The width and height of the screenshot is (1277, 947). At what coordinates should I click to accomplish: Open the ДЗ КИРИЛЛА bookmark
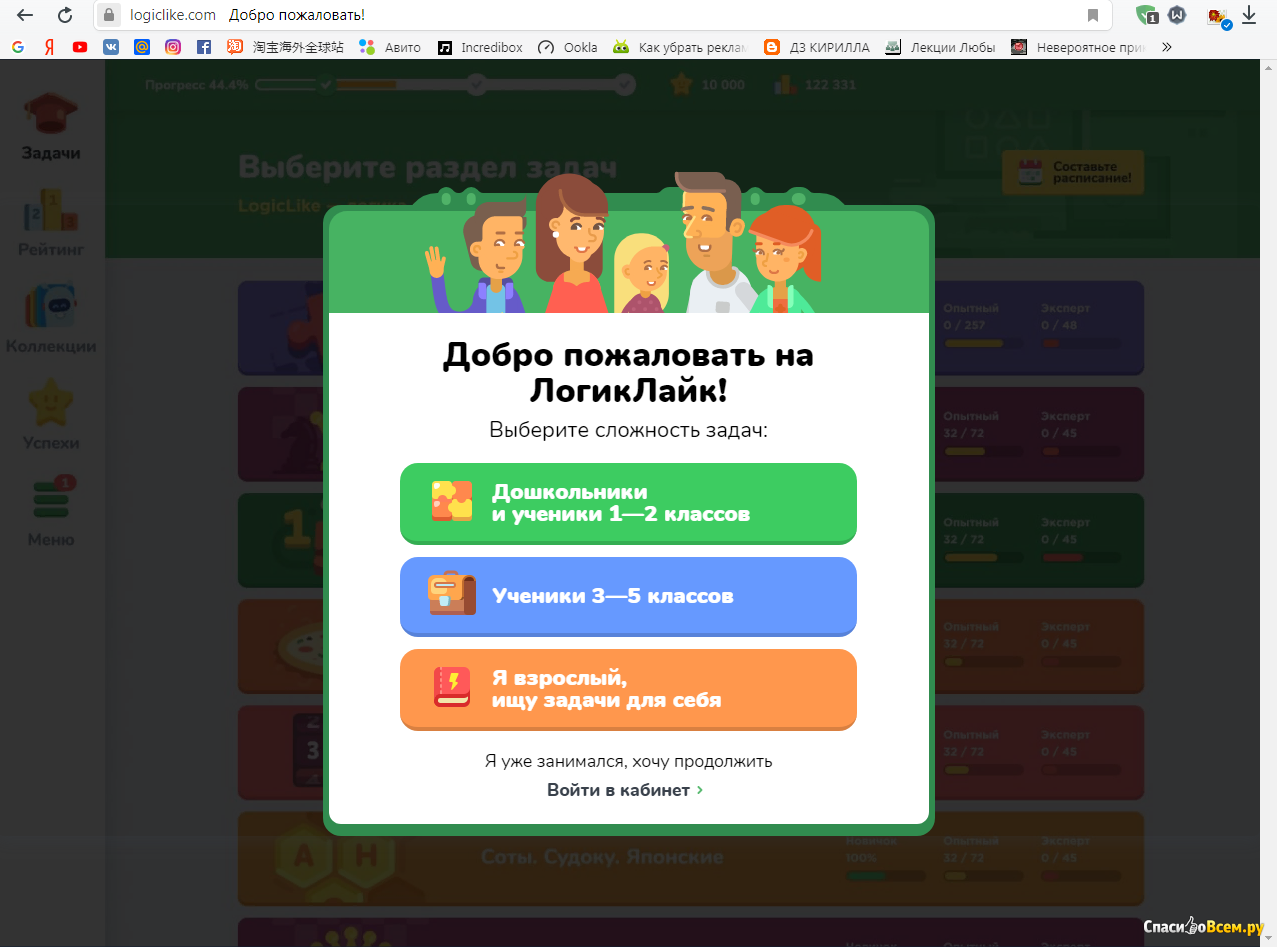coord(817,47)
